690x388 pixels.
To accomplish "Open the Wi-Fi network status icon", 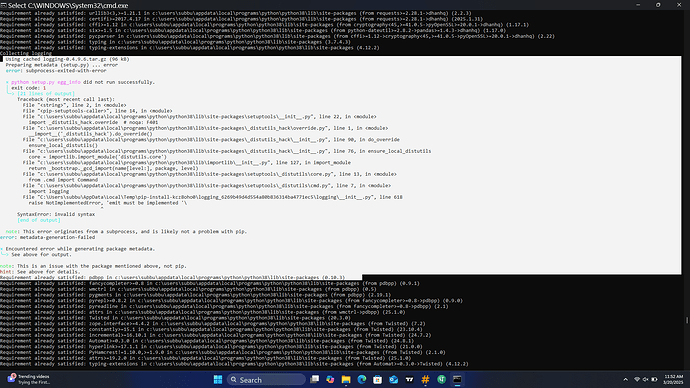I will point(637,379).
